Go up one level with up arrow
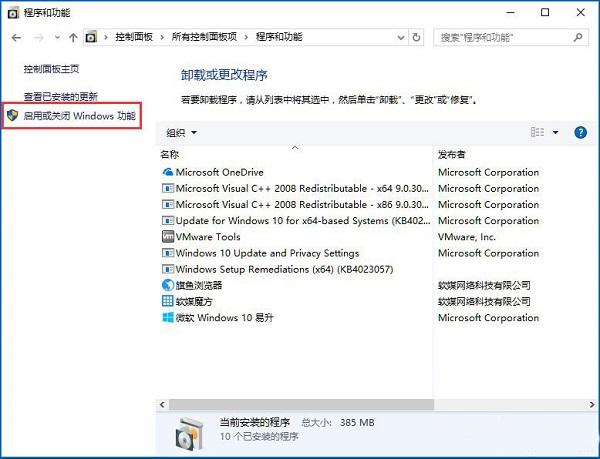The width and height of the screenshot is (600, 459). pyautogui.click(x=73, y=37)
